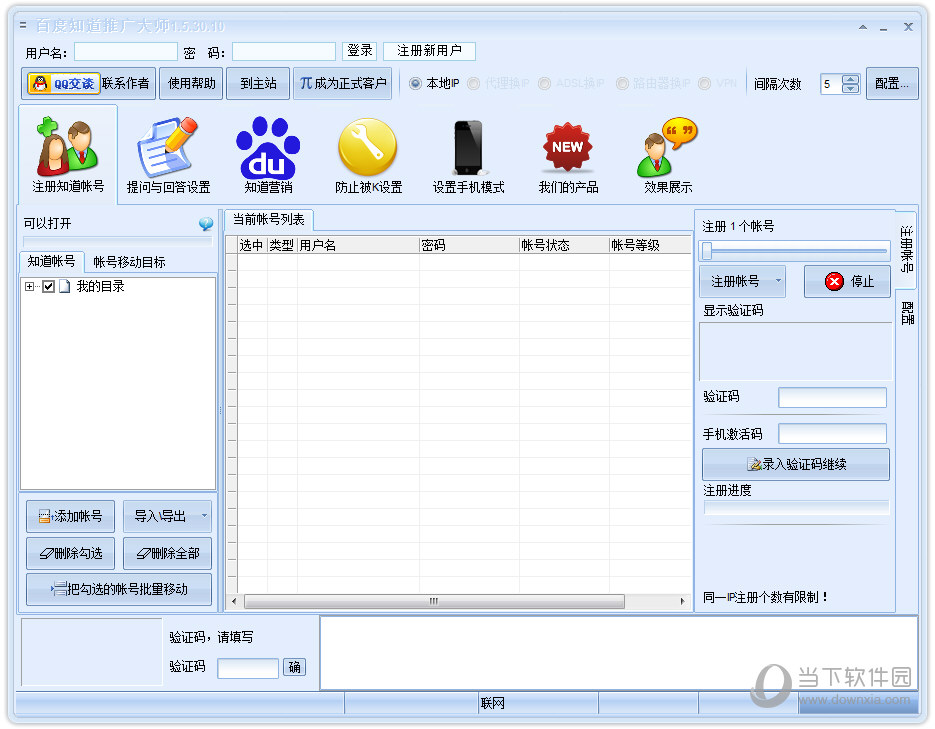Open 注册知道帐号 register accounts section
935x729 pixels.
coord(68,155)
